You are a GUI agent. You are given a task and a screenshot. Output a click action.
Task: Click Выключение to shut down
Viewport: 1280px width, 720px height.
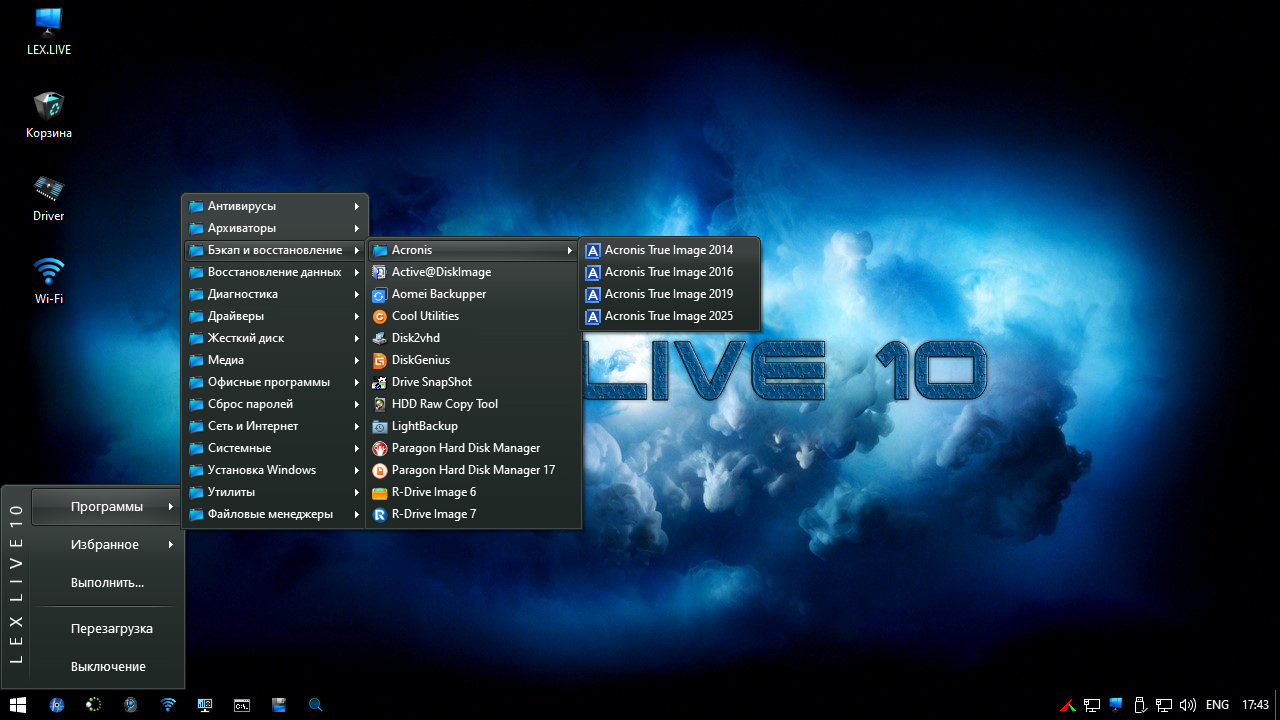pos(108,667)
